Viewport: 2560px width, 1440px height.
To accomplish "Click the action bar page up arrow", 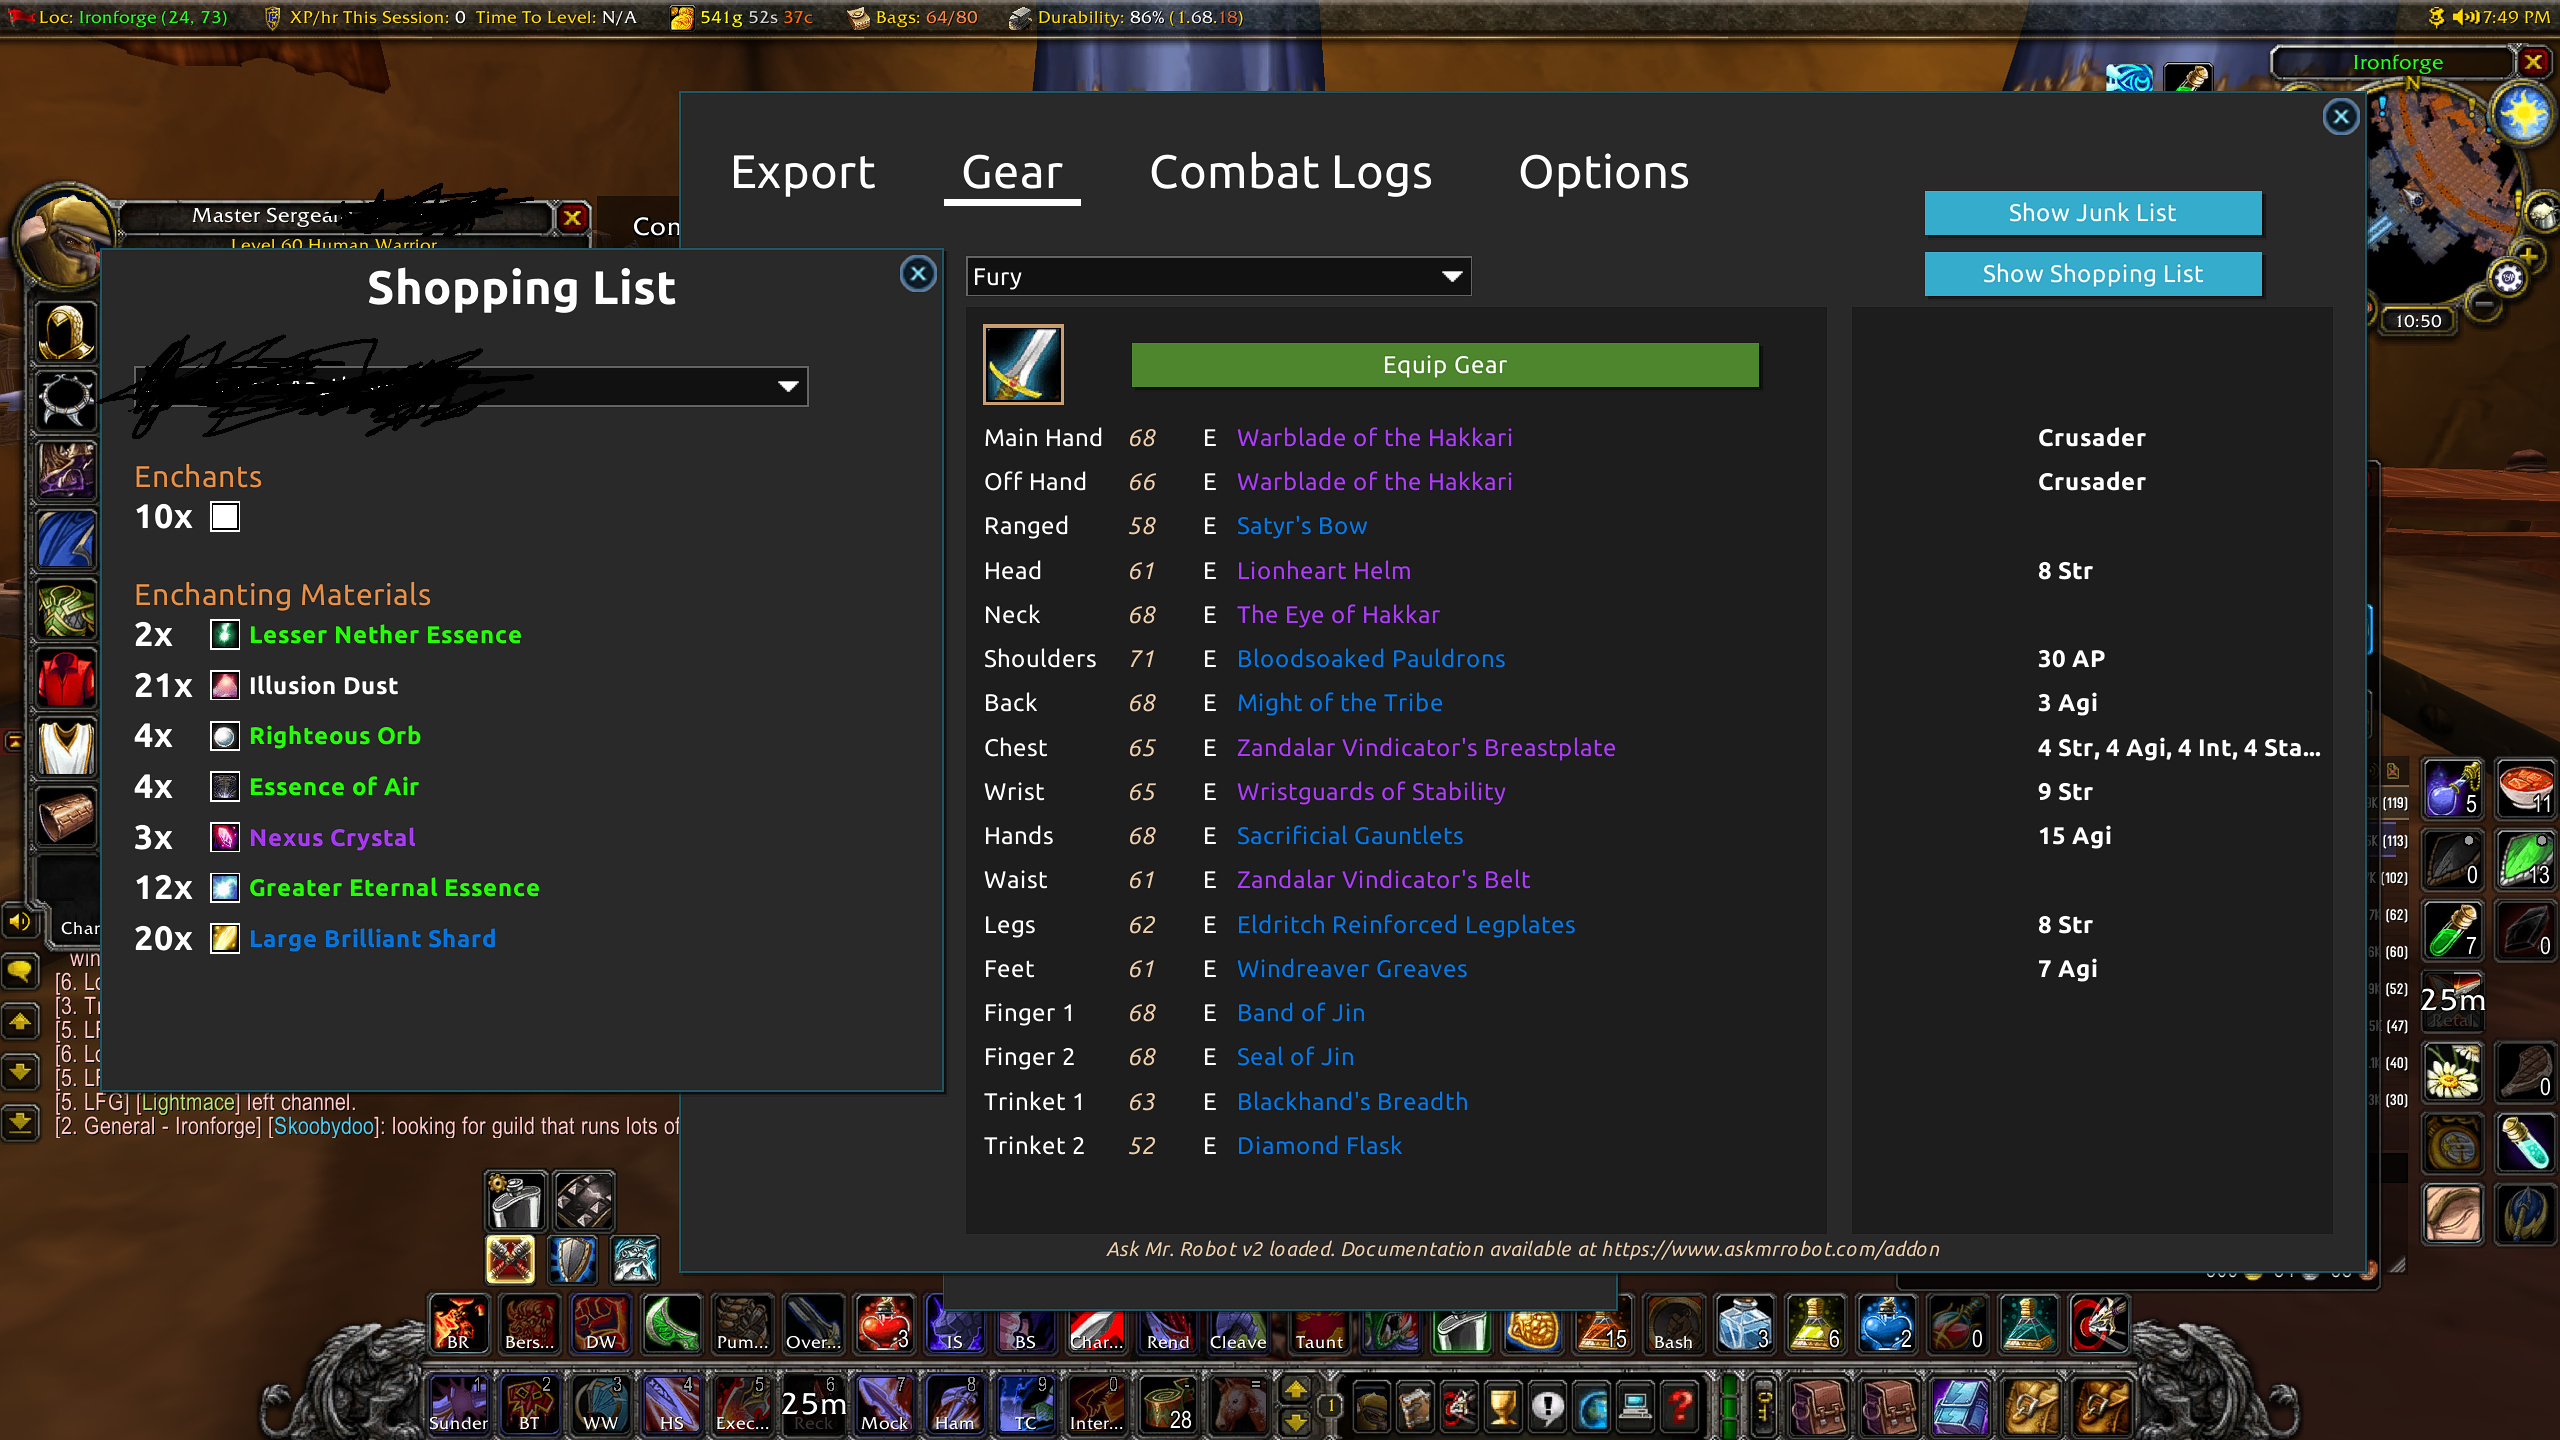I will (1295, 1389).
